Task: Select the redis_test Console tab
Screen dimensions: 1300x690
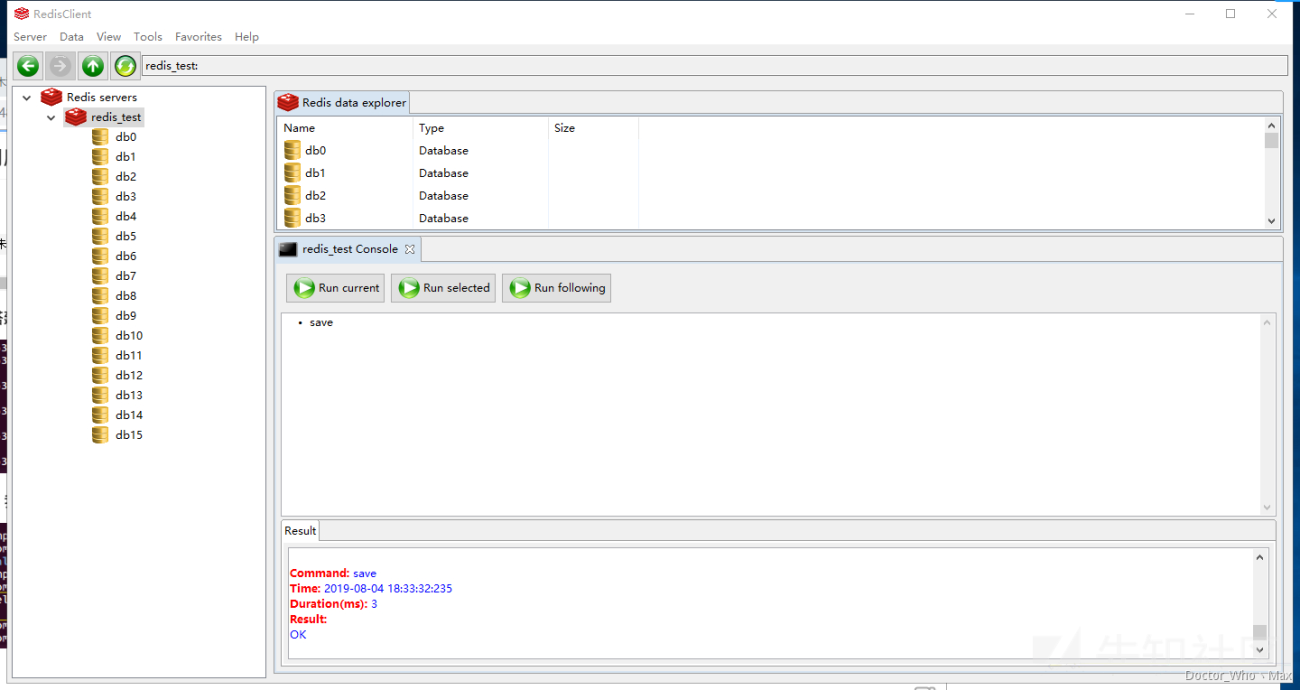Action: [x=348, y=249]
